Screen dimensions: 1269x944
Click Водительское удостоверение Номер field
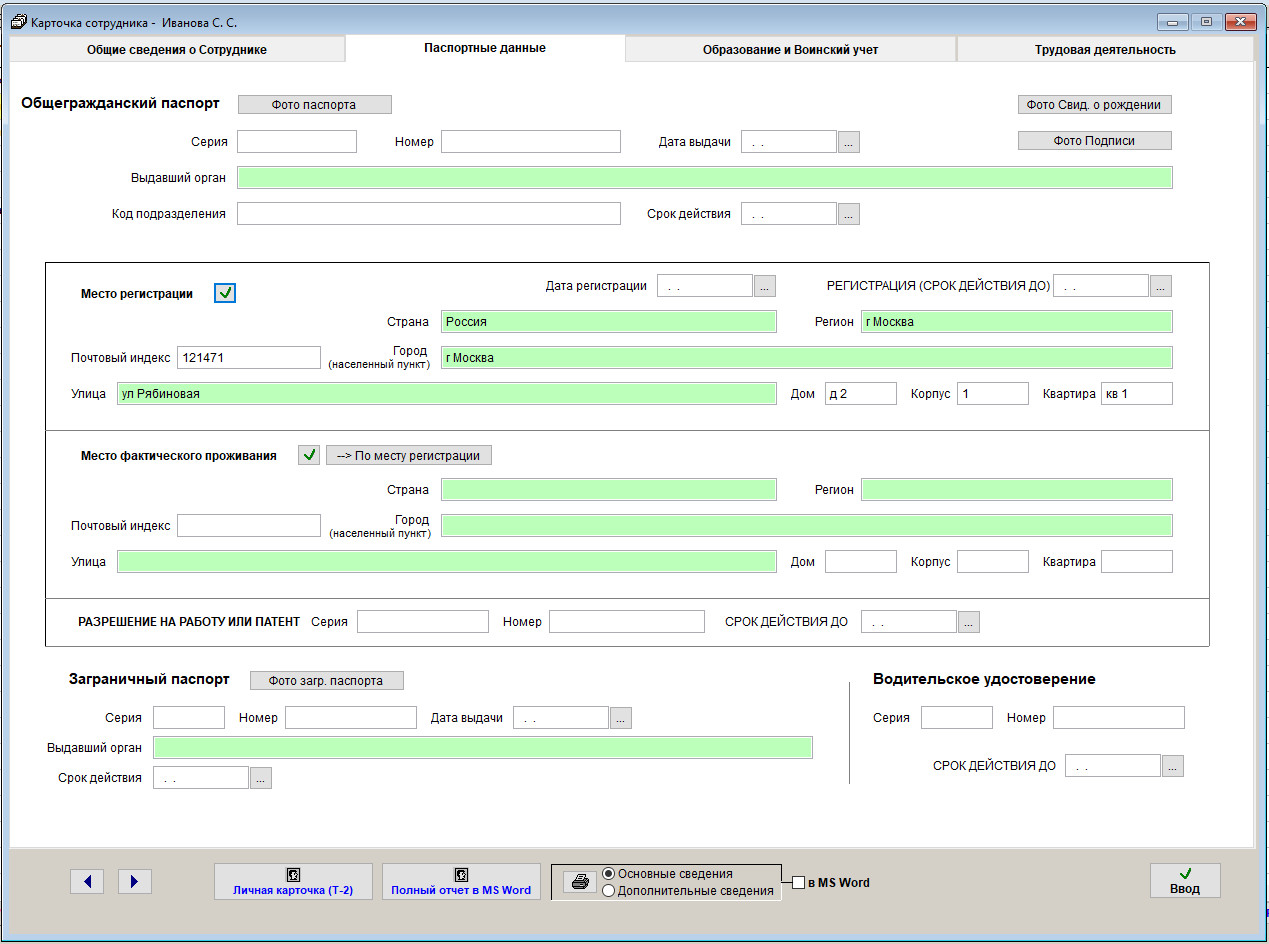point(1119,717)
